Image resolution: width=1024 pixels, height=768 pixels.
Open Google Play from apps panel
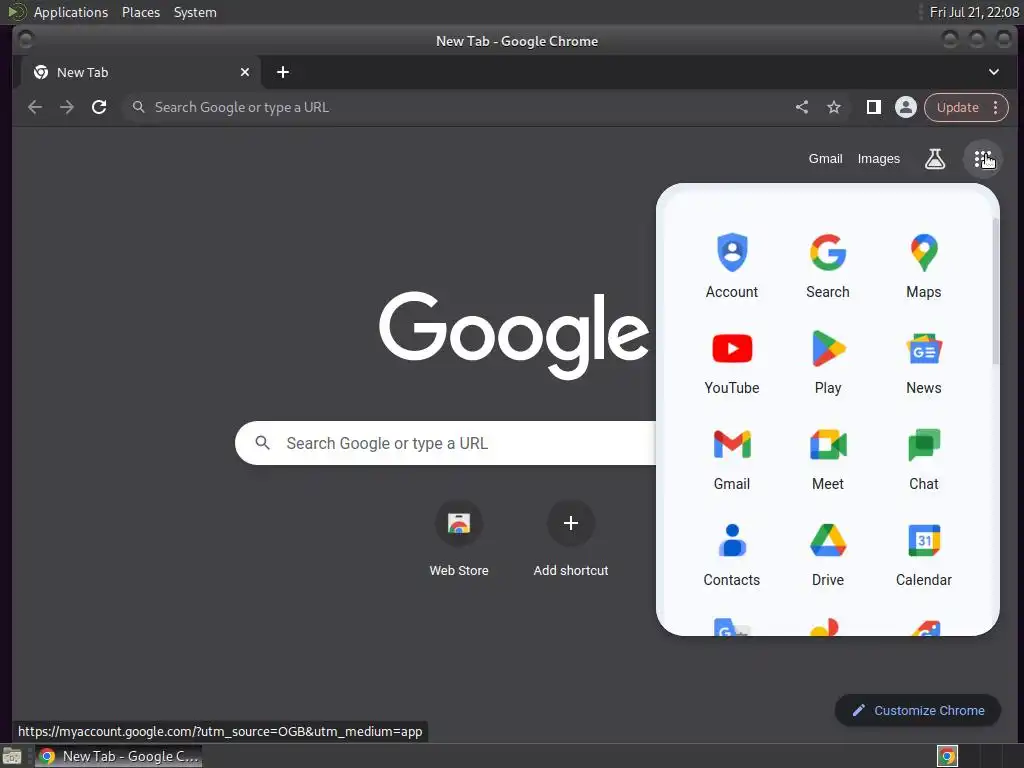[827, 361]
